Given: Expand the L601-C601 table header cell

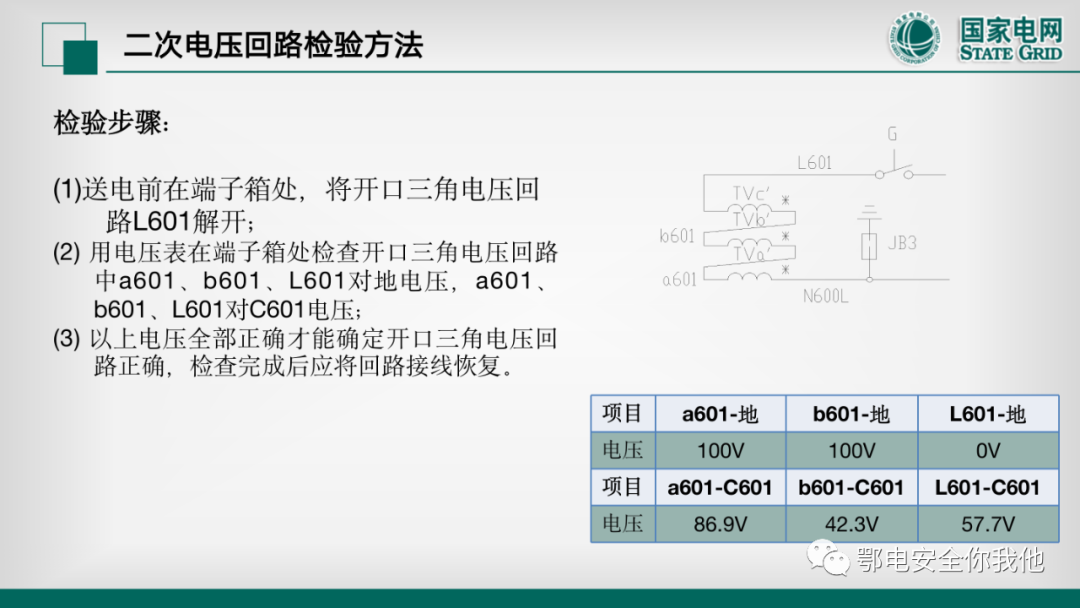Looking at the screenshot, I should coord(988,487).
